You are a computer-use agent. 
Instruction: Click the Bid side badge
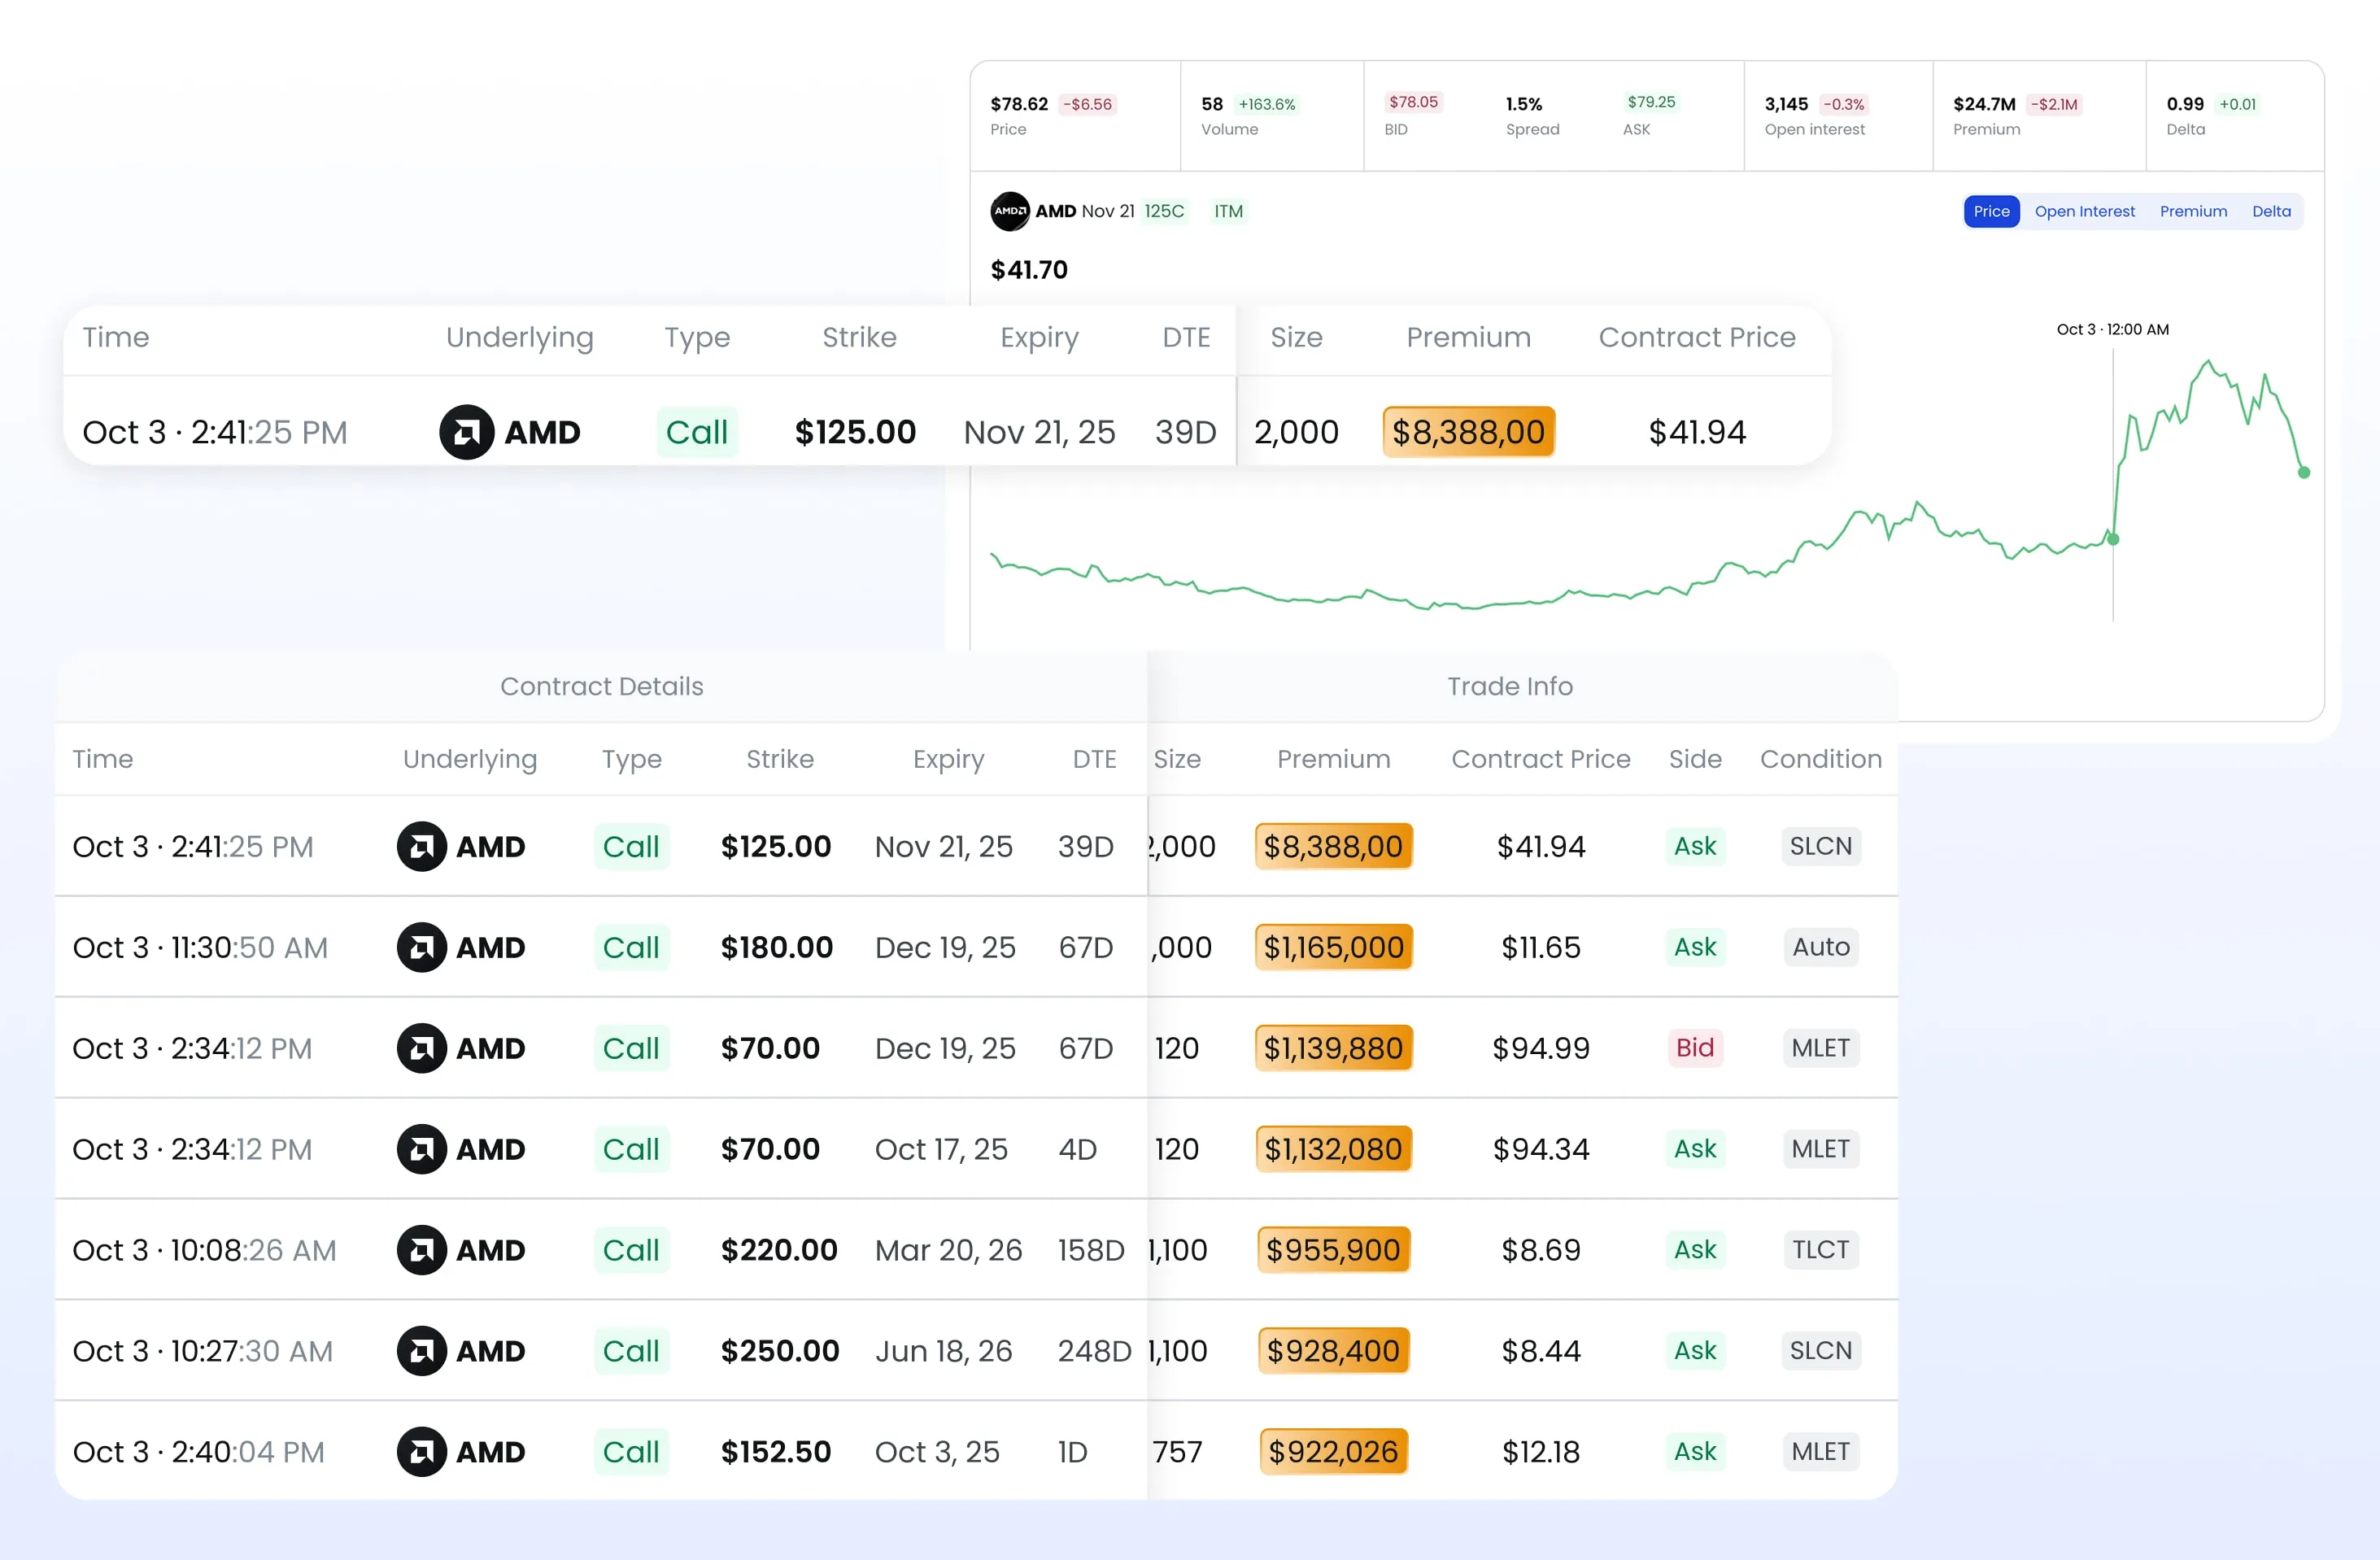point(1694,1048)
